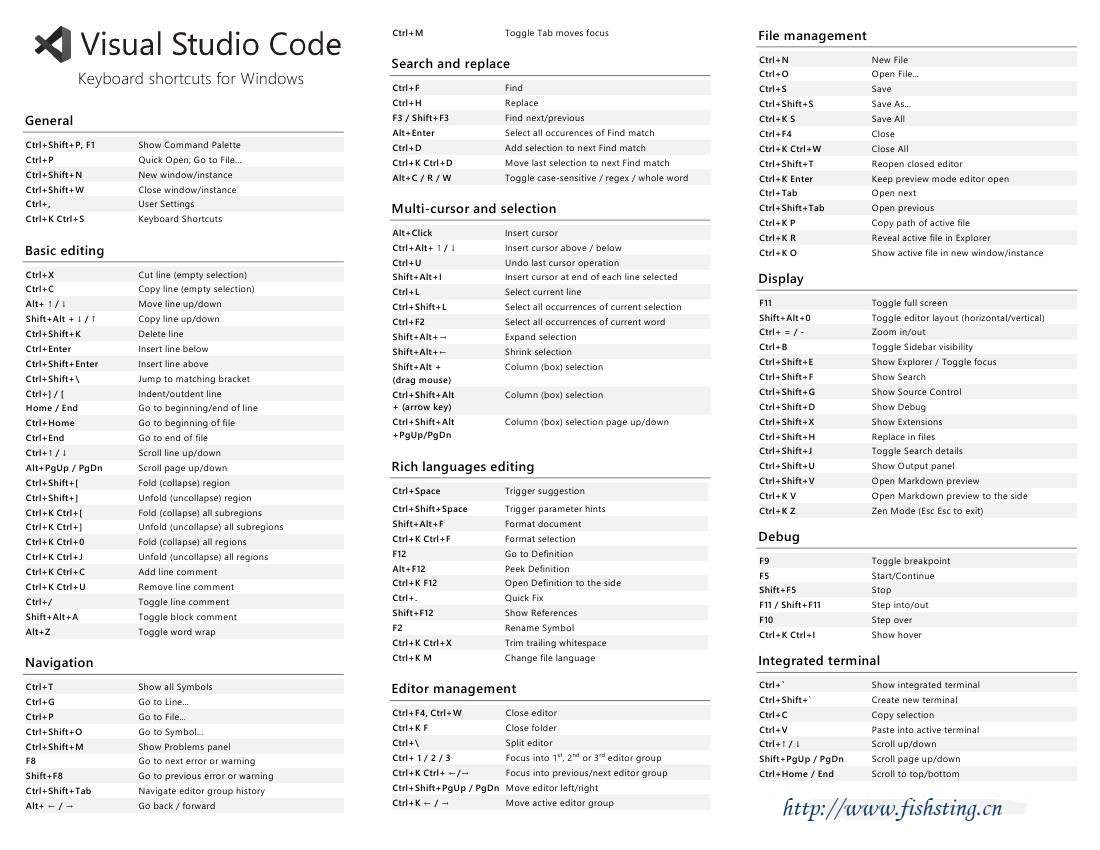Click 'Add selection to next Find match'
This screenshot has width=1100, height=850.
575,148
